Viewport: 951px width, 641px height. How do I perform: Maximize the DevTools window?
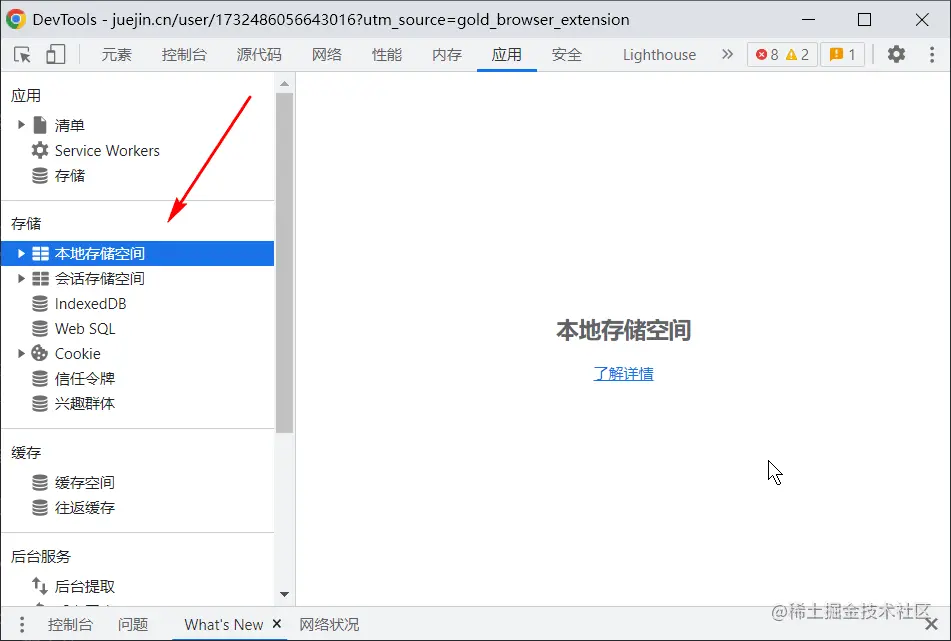(864, 19)
